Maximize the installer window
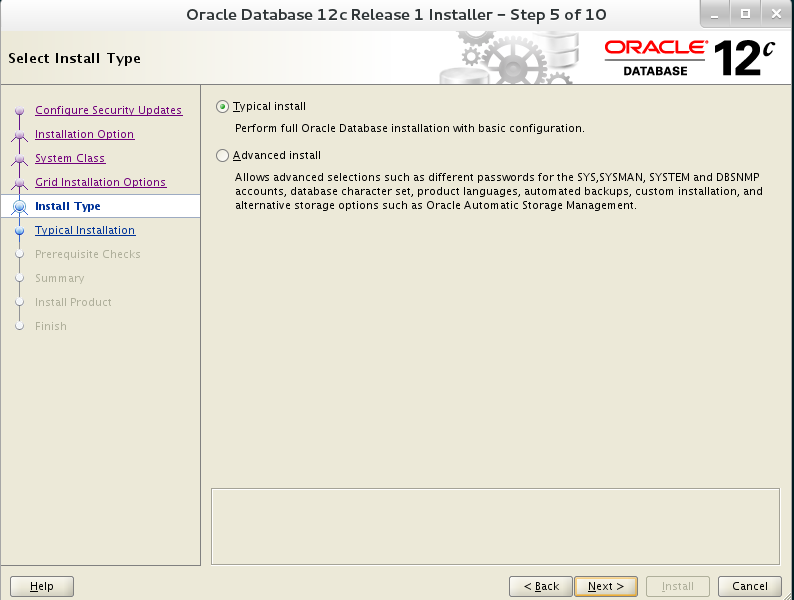Image resolution: width=794 pixels, height=600 pixels. [x=745, y=14]
